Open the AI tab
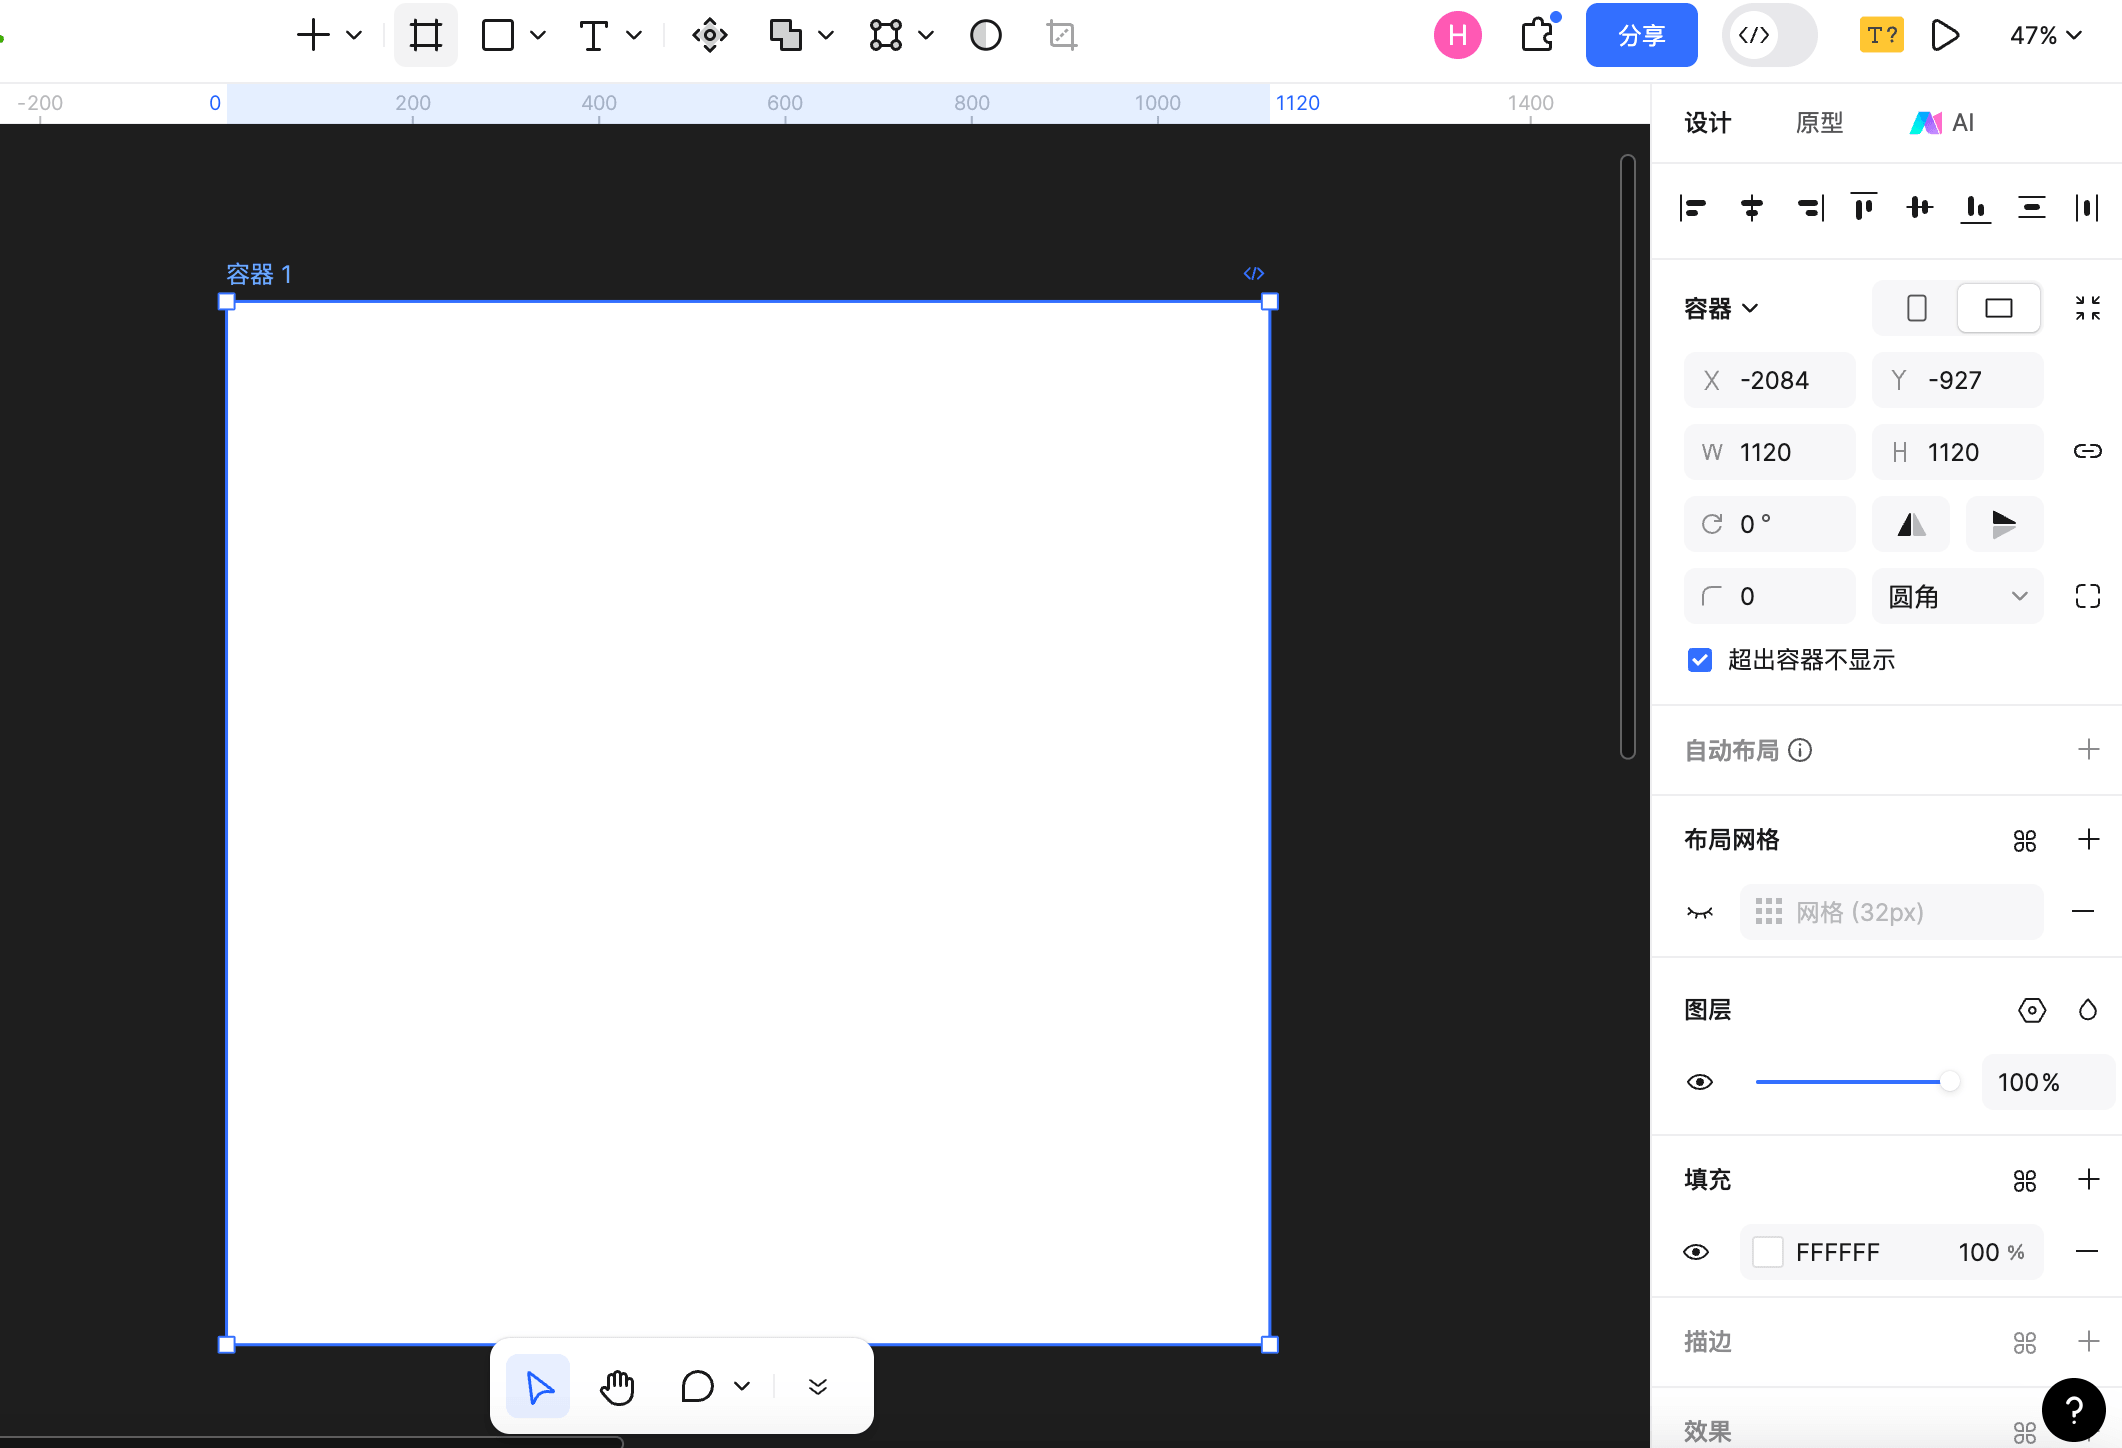Image resolution: width=2122 pixels, height=1448 pixels. click(1942, 123)
